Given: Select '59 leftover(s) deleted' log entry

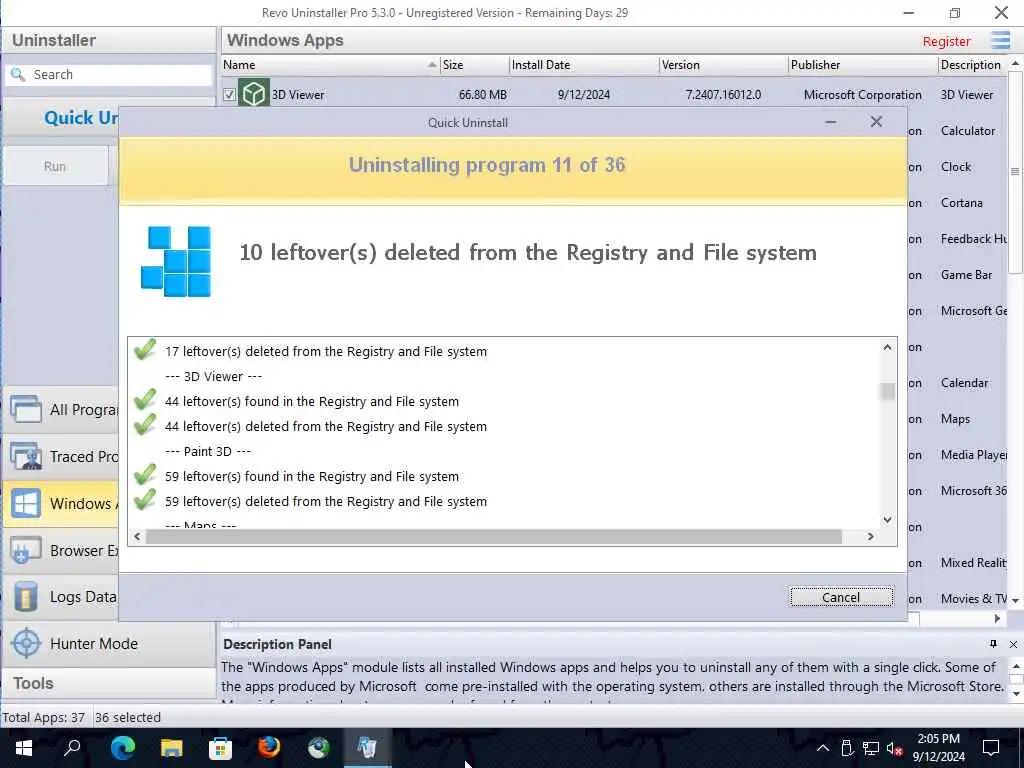Looking at the screenshot, I should [x=326, y=502].
